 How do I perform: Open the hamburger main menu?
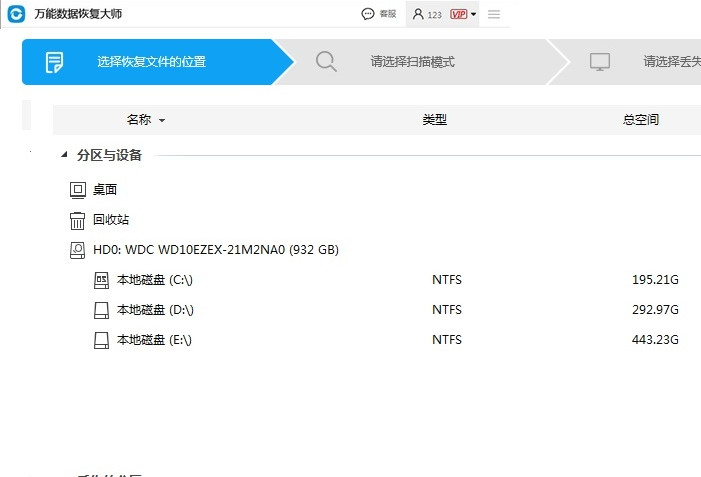point(494,14)
